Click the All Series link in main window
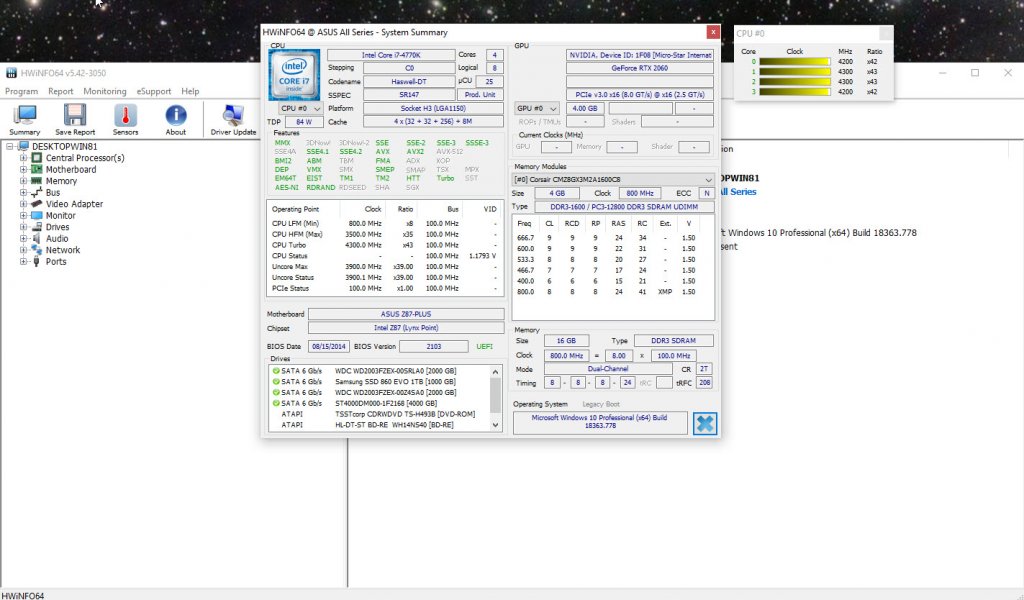Image resolution: width=1024 pixels, height=600 pixels. point(737,192)
